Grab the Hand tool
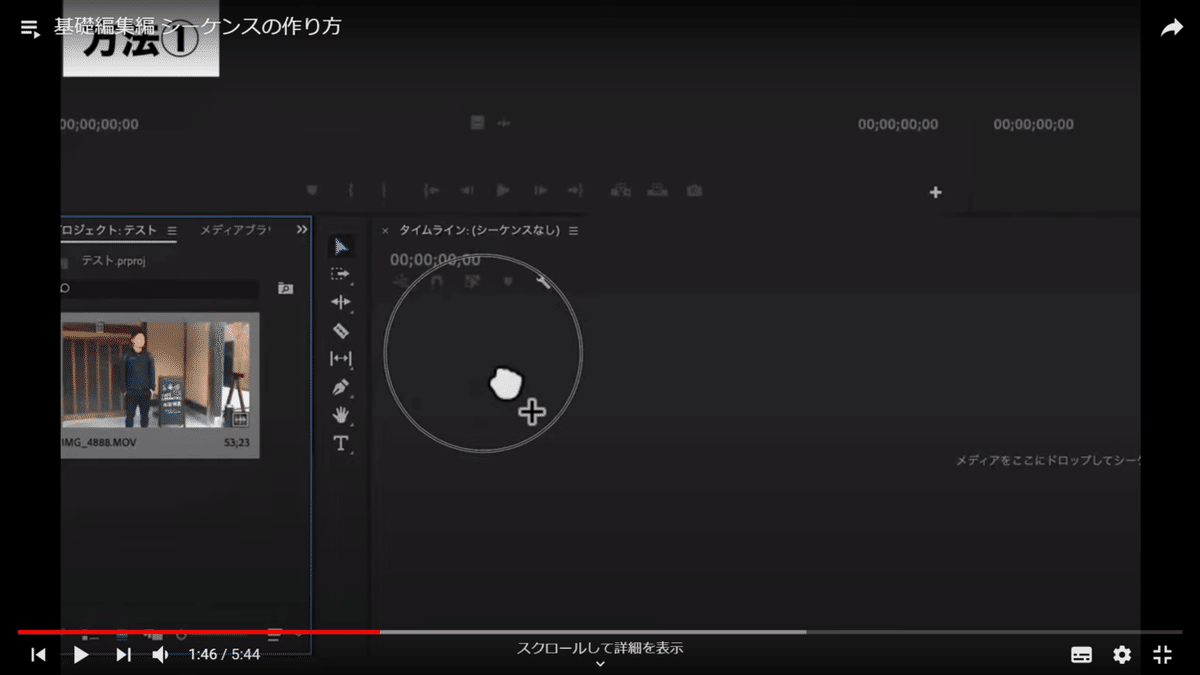 (340, 415)
